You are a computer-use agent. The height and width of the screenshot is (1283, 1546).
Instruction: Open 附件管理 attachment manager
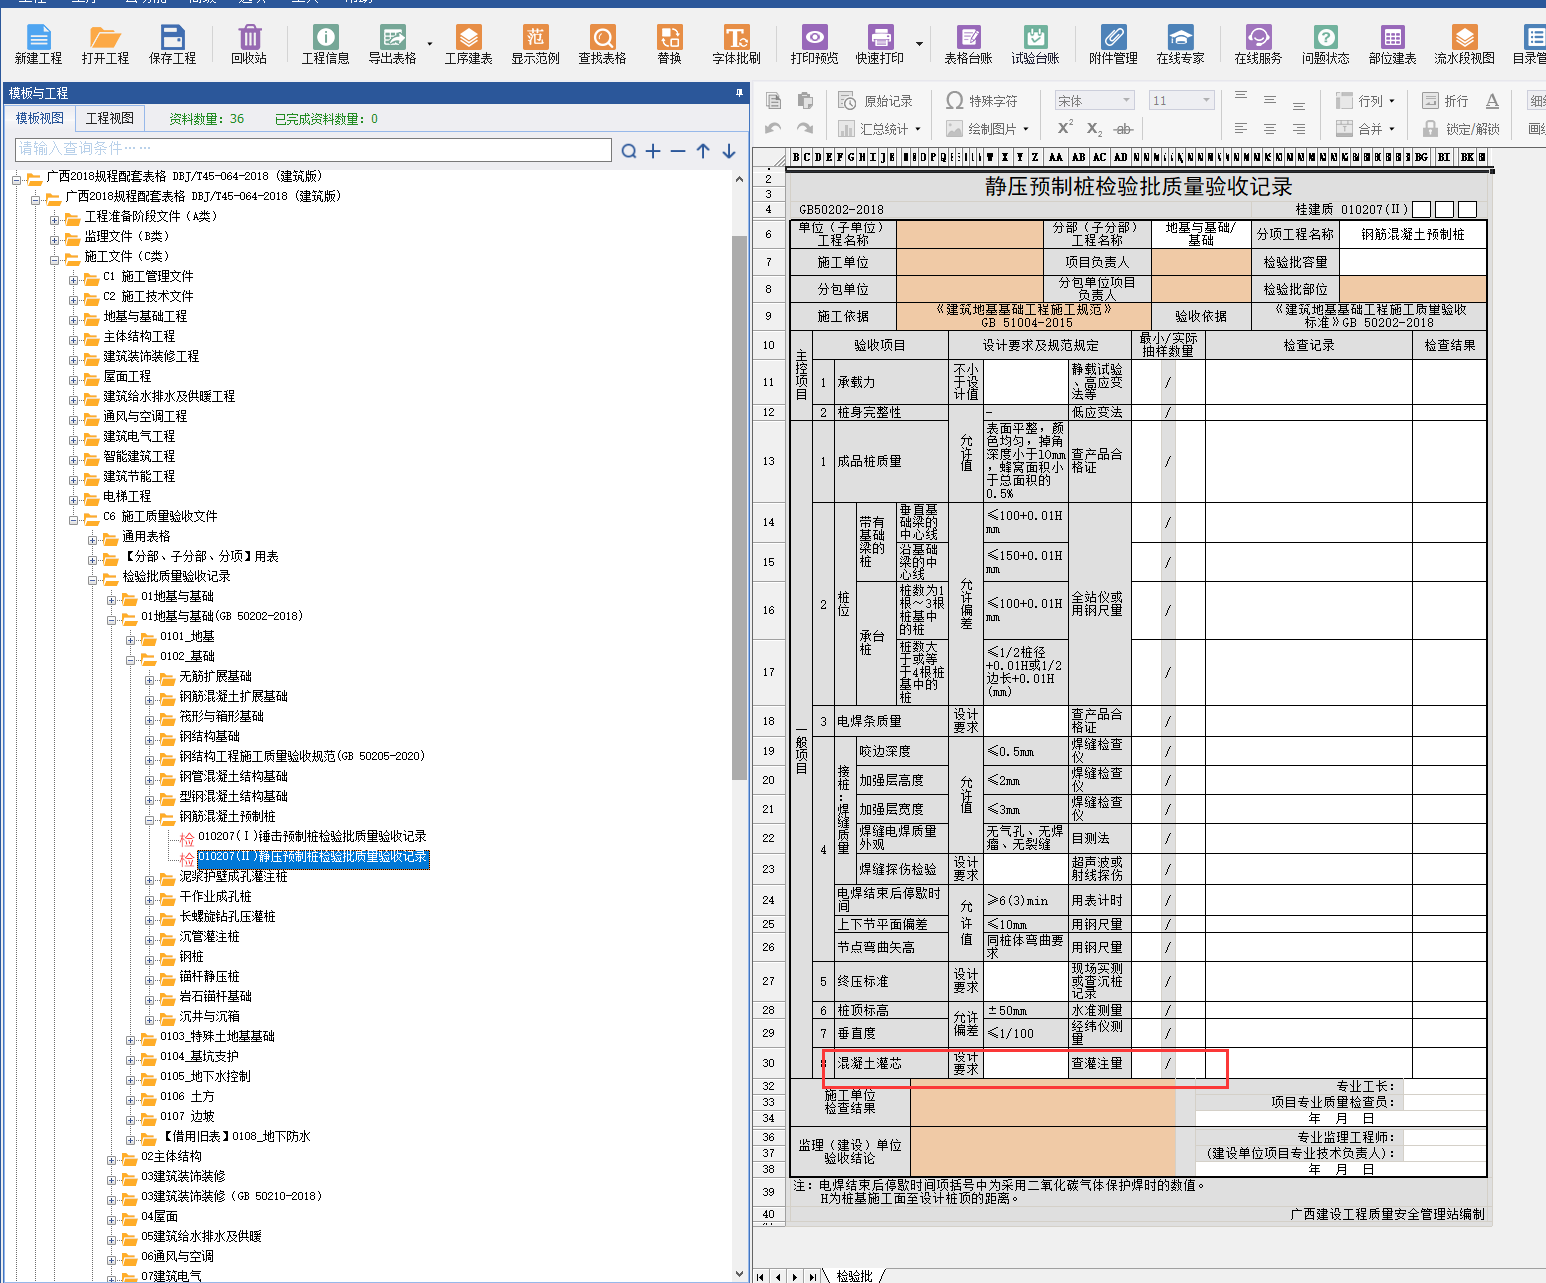(1113, 45)
